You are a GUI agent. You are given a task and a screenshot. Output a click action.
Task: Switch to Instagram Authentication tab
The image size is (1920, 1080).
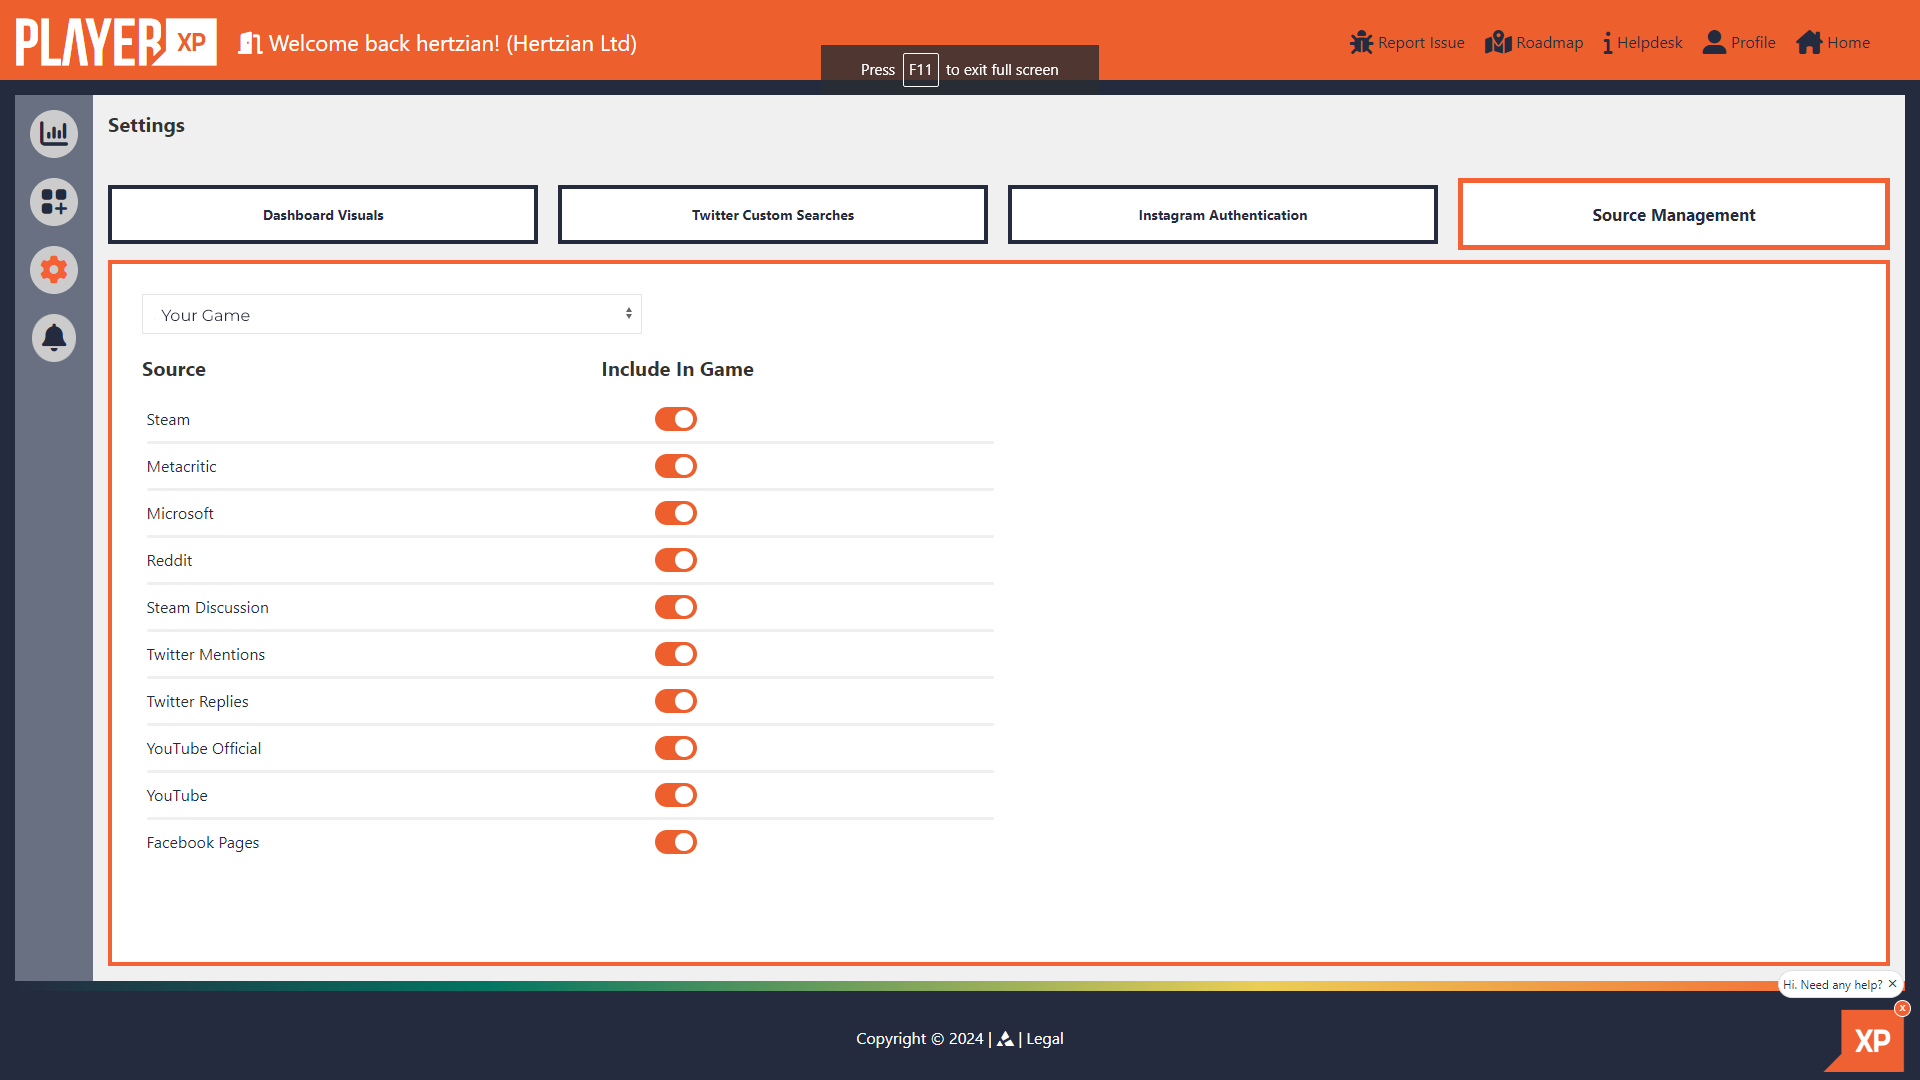point(1223,214)
